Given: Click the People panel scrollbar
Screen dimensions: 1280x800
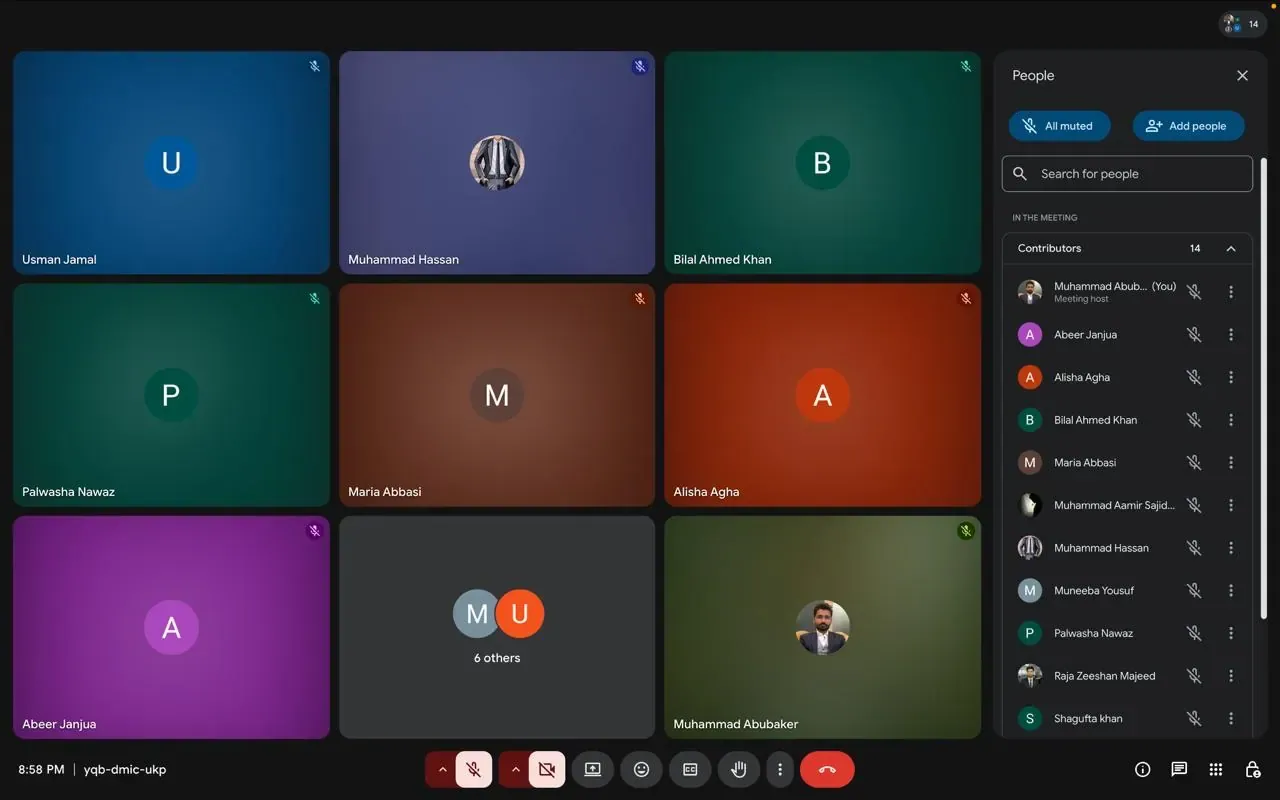Looking at the screenshot, I should [1263, 388].
